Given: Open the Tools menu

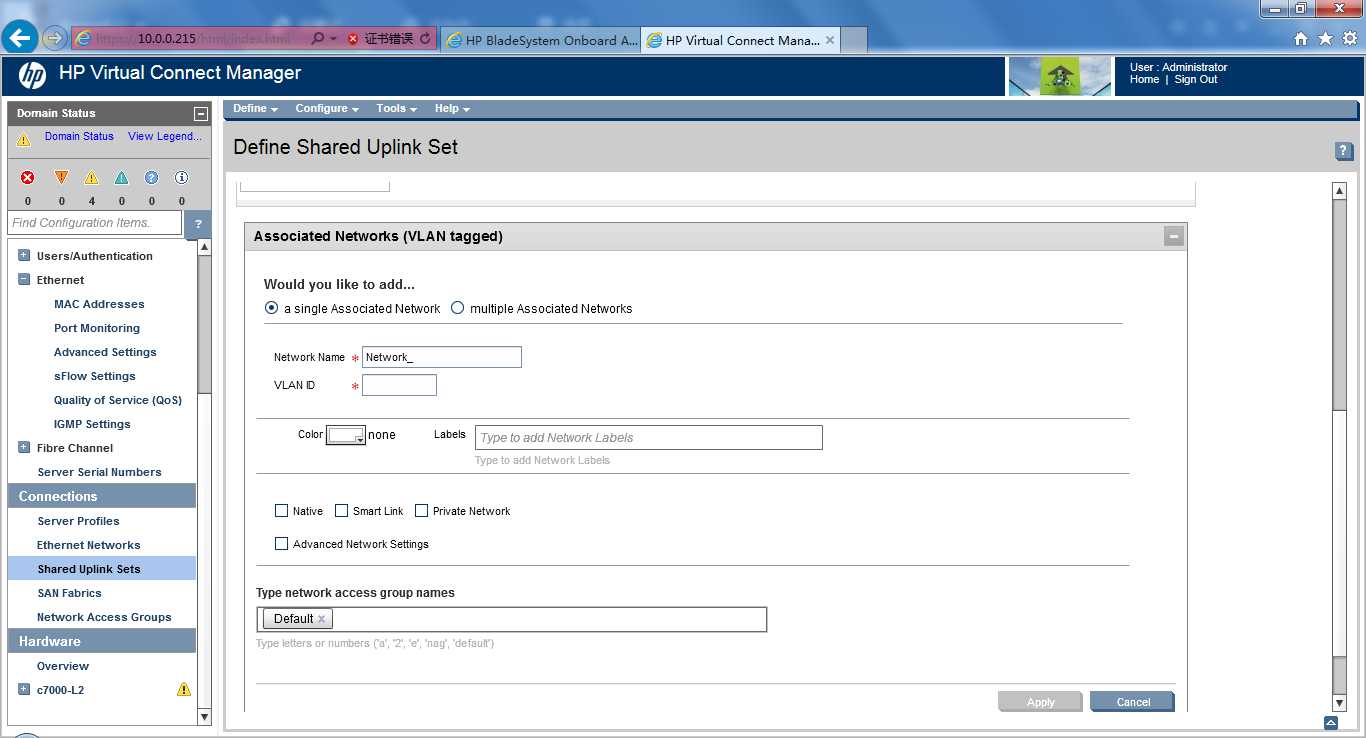Looking at the screenshot, I should (397, 108).
